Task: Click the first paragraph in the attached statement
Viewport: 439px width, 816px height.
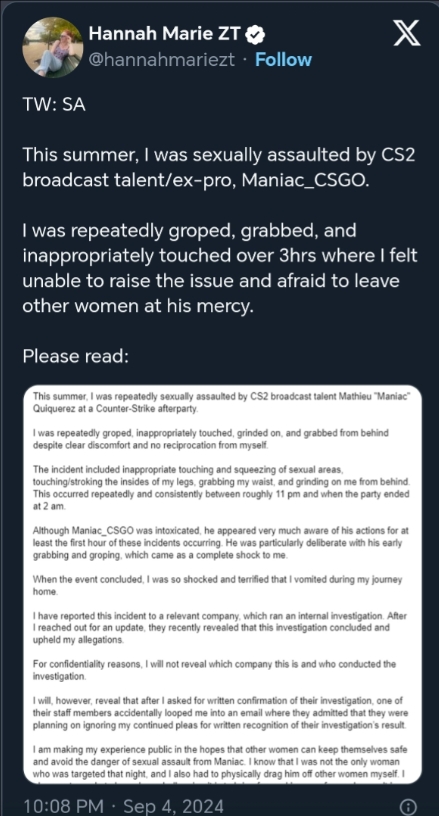Action: pyautogui.click(x=222, y=403)
